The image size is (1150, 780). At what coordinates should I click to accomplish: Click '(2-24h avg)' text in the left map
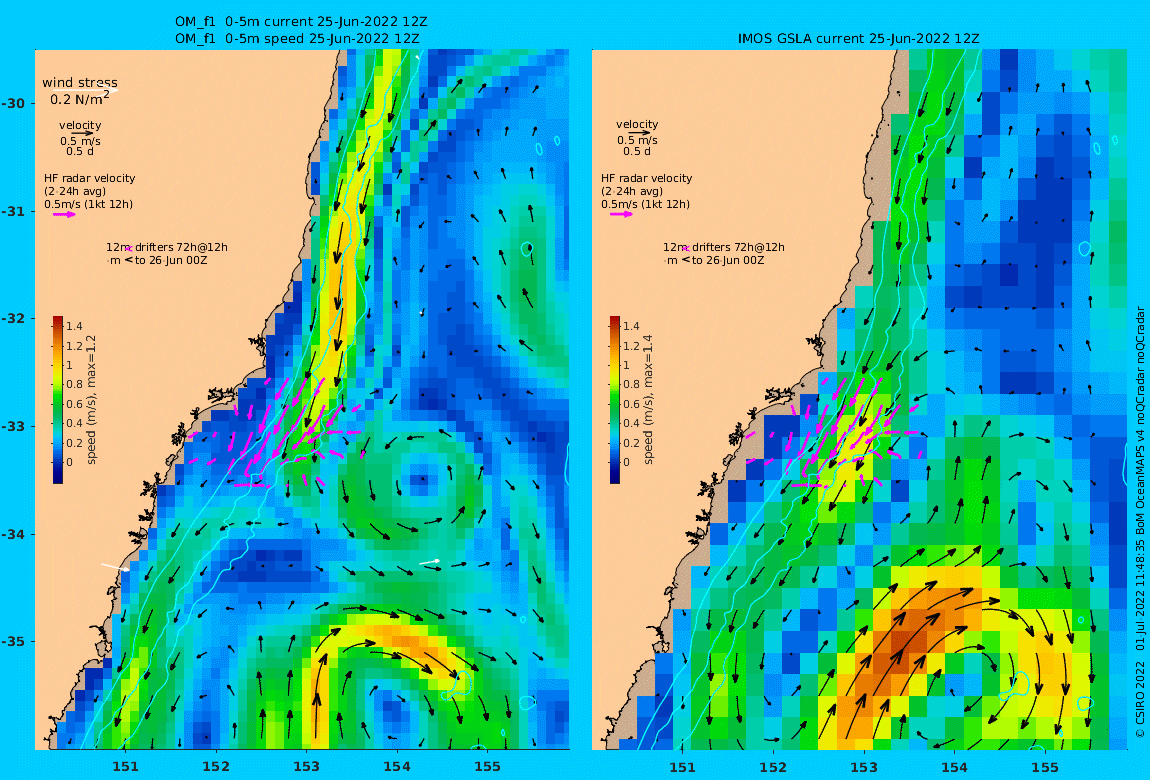[75, 191]
